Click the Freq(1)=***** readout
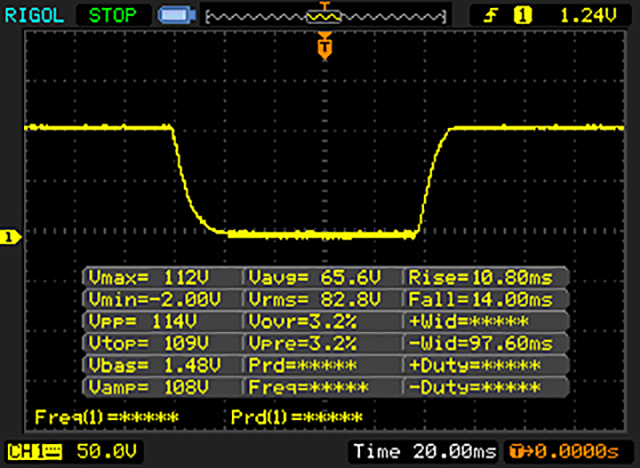Viewport: 640px width, 468px height. pos(107,417)
